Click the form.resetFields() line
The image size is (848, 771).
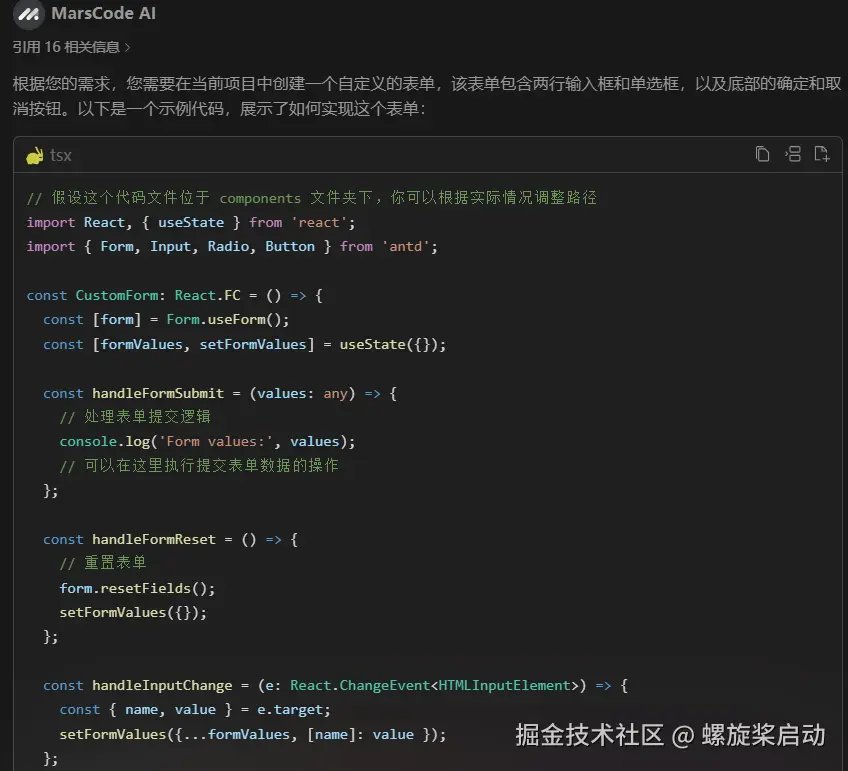(x=137, y=588)
